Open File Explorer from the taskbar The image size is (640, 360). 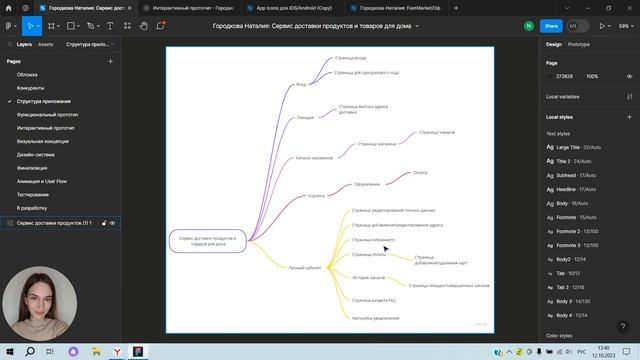click(96, 351)
